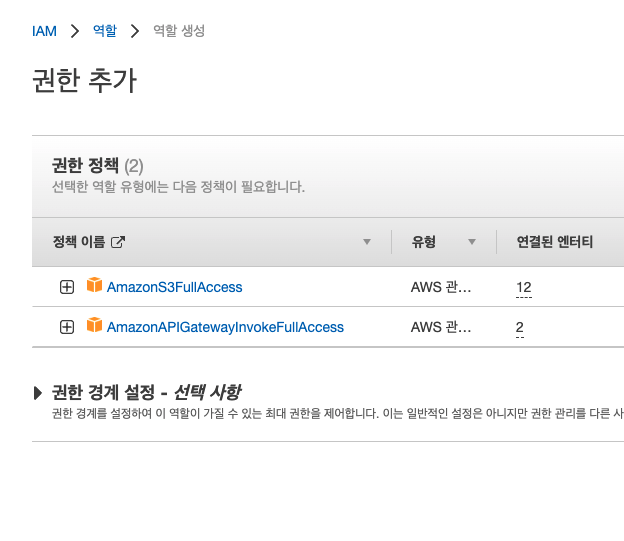Click the attached entities count 12

tap(524, 287)
